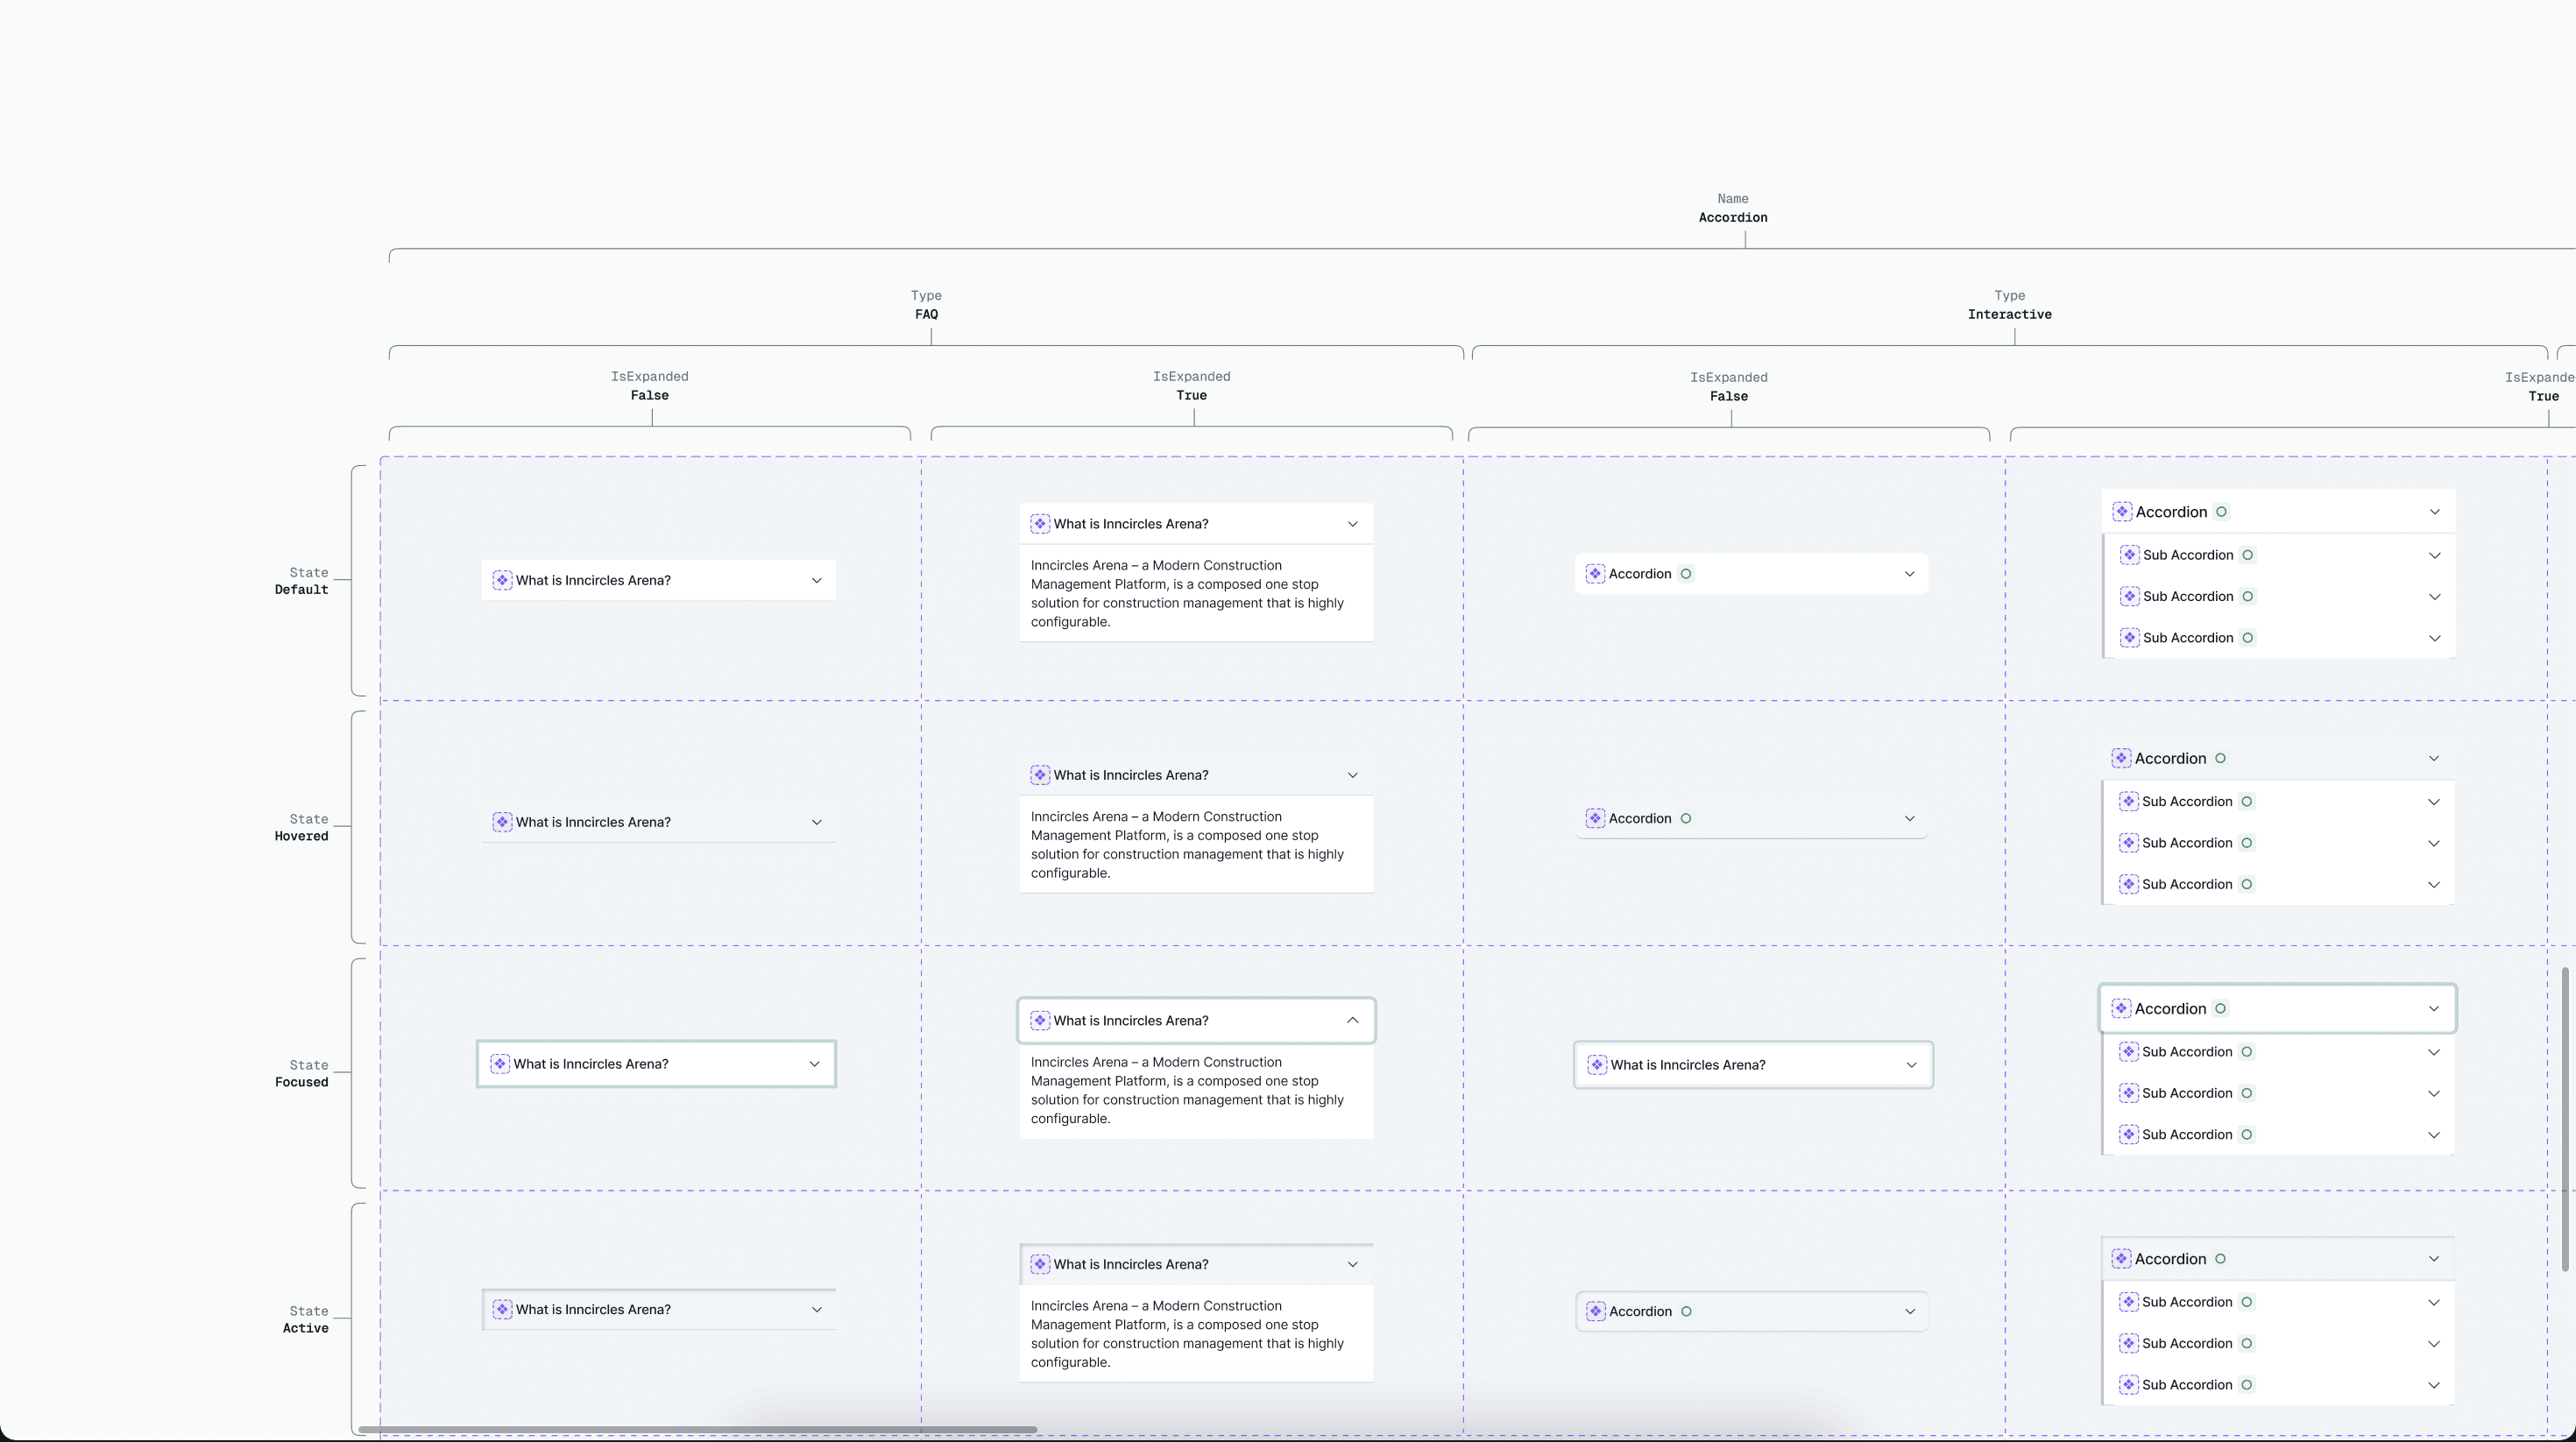Screen dimensions: 2576x1442
Task: Select the 'Type Interactive' property header label
Action: [2009, 305]
